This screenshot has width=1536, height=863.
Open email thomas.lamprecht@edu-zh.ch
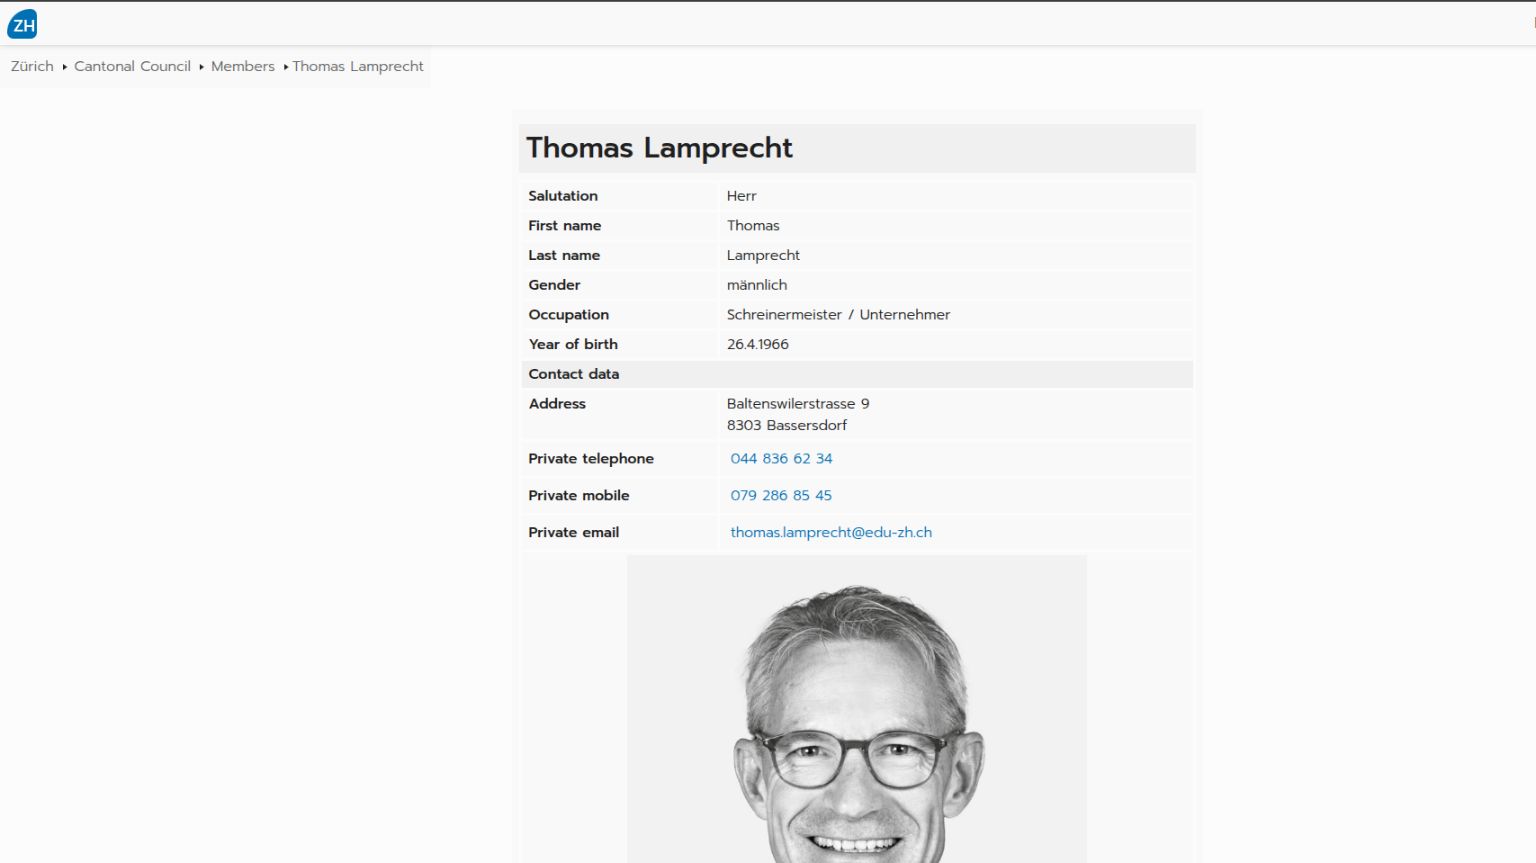[x=831, y=532]
